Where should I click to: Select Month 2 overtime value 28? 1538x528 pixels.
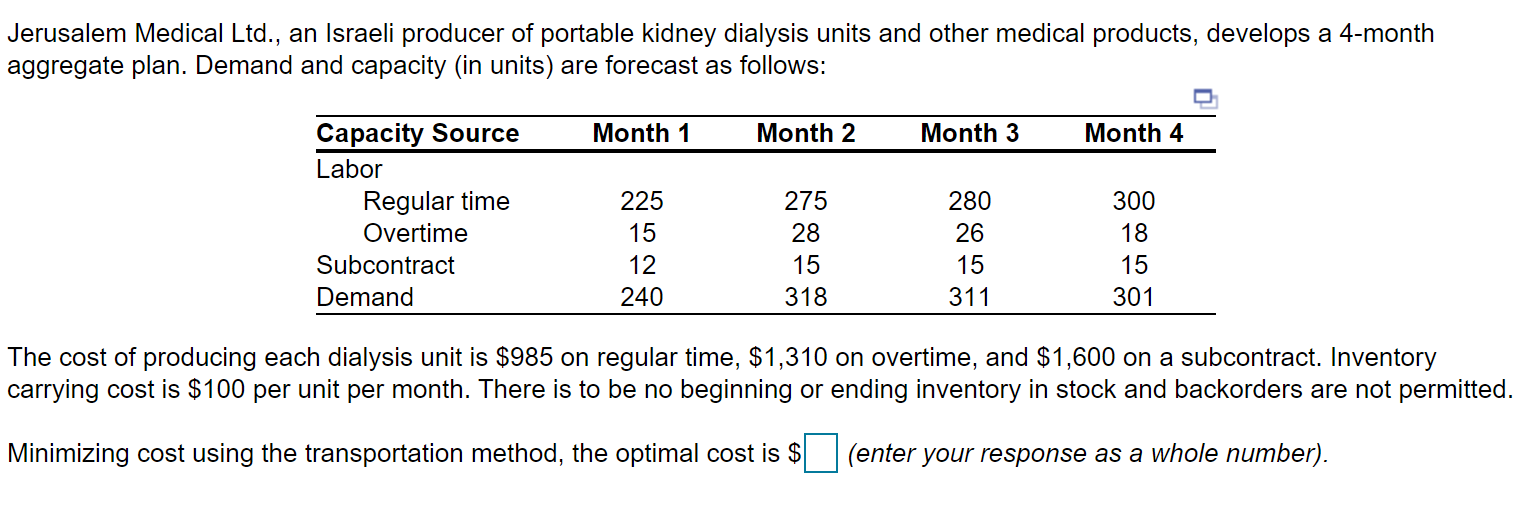[806, 233]
